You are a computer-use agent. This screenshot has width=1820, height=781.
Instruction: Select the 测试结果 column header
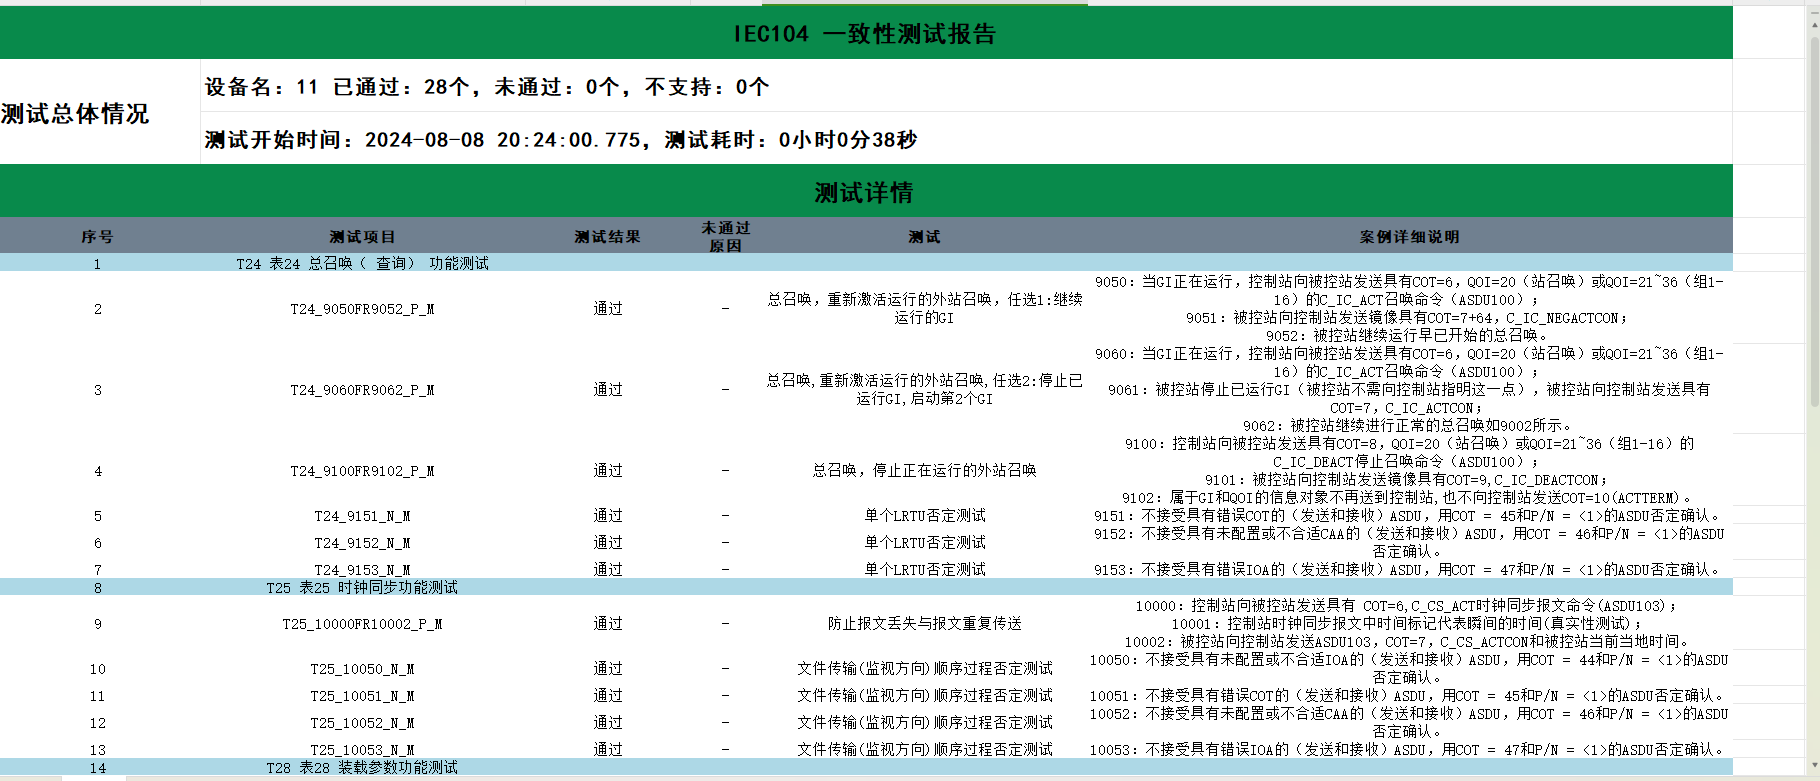pyautogui.click(x=607, y=237)
